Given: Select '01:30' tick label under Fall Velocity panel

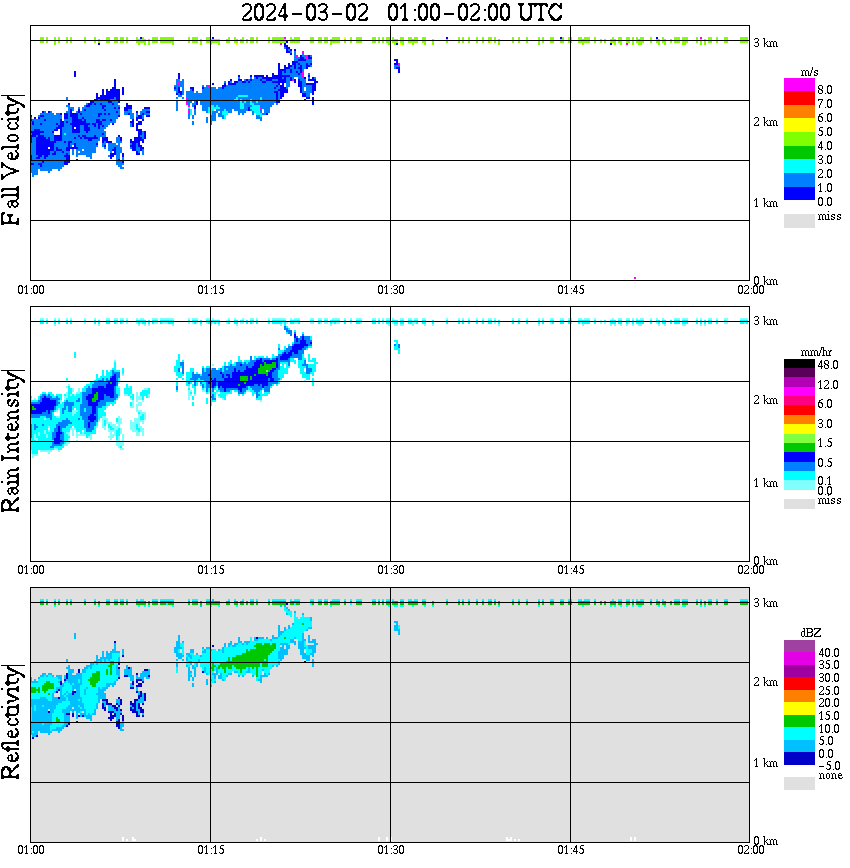Looking at the screenshot, I should click(391, 290).
